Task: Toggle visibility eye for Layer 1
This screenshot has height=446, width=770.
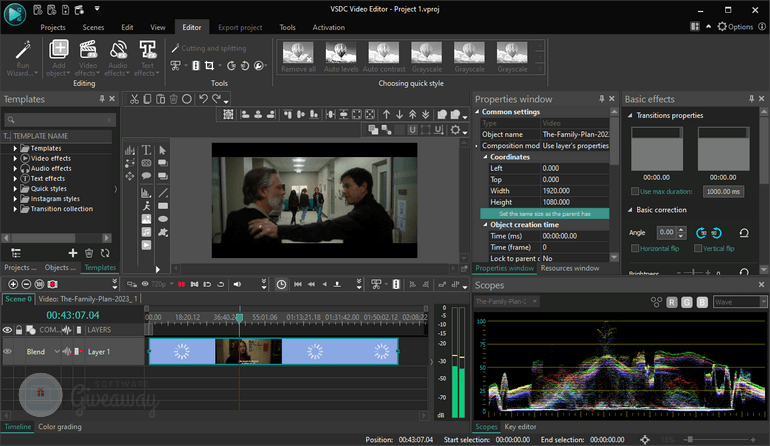Action: point(8,352)
